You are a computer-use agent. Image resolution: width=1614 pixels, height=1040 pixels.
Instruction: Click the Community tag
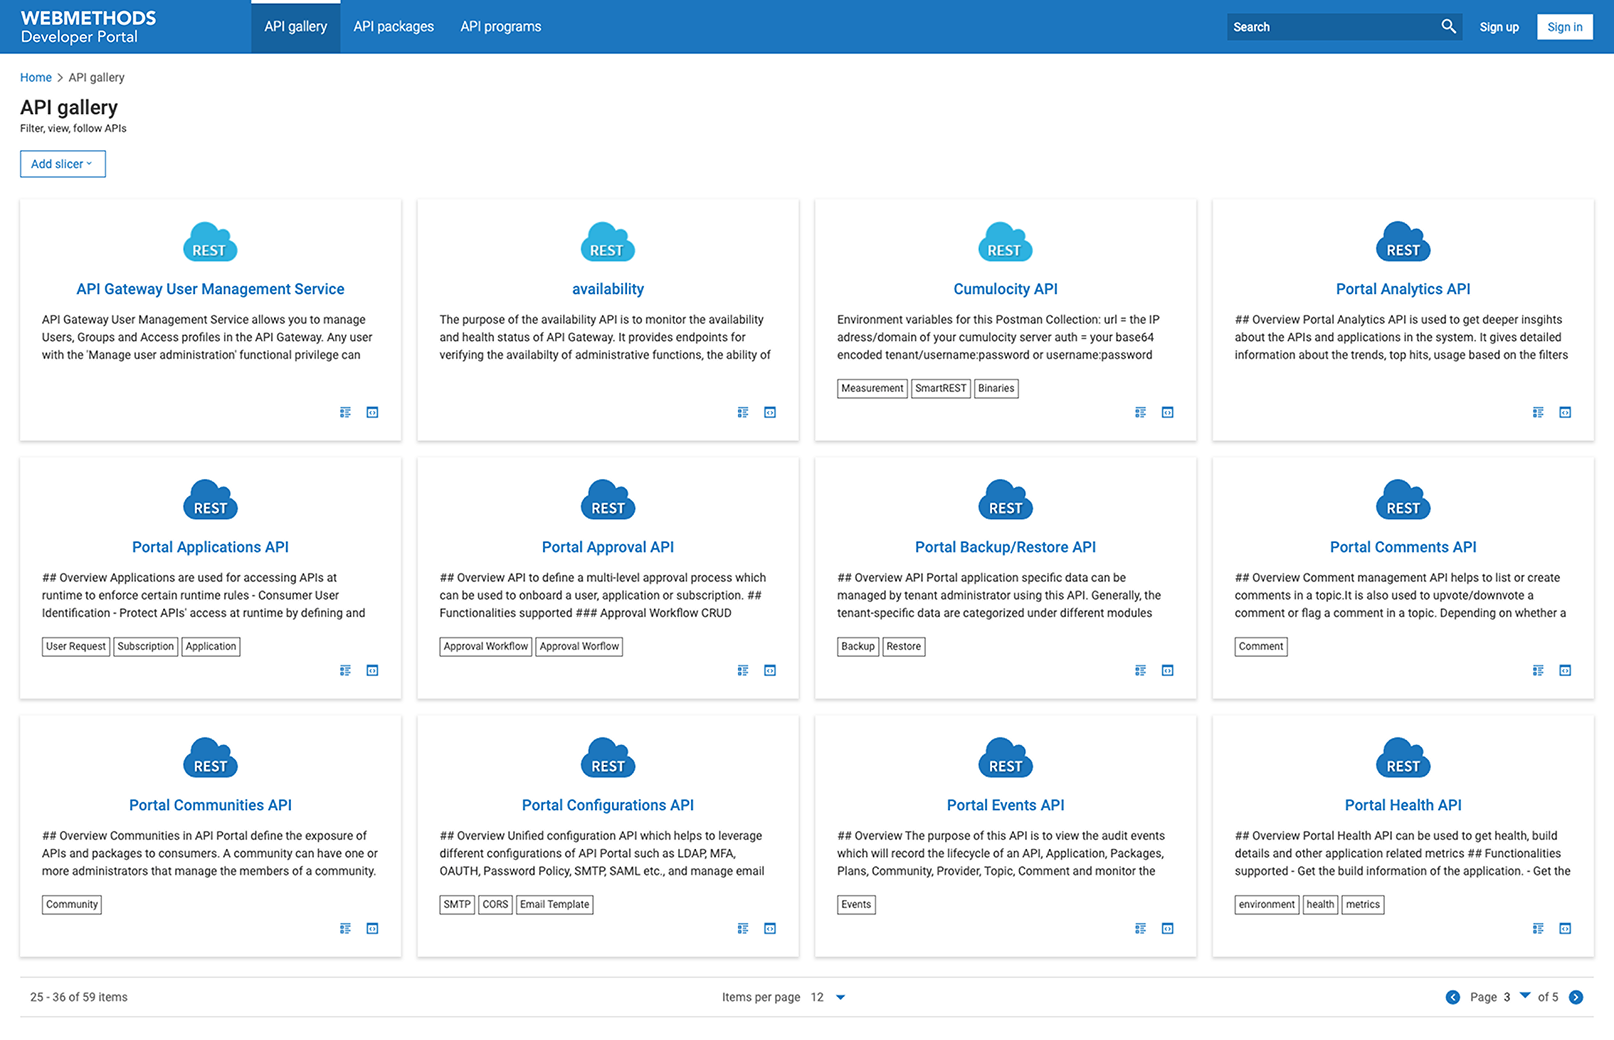(72, 904)
